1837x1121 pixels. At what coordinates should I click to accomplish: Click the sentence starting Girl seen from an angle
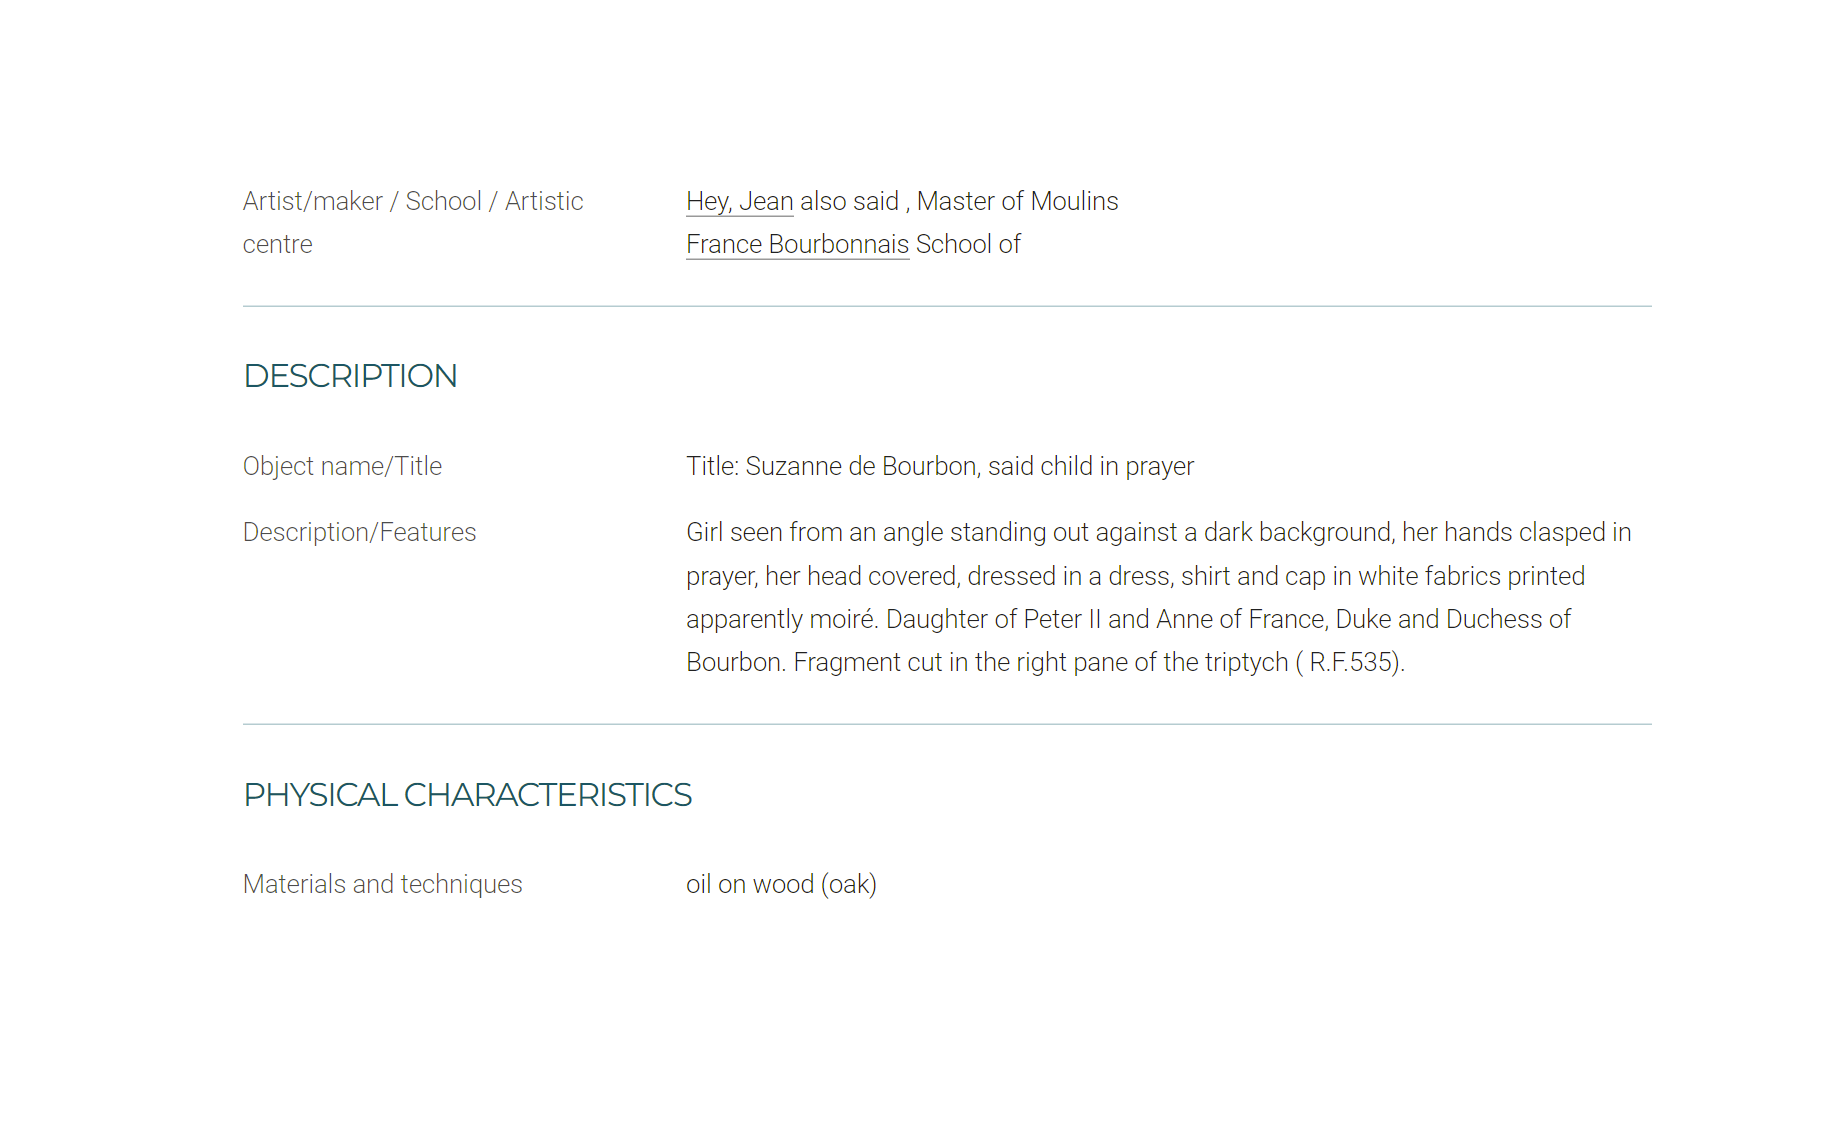click(x=1158, y=576)
